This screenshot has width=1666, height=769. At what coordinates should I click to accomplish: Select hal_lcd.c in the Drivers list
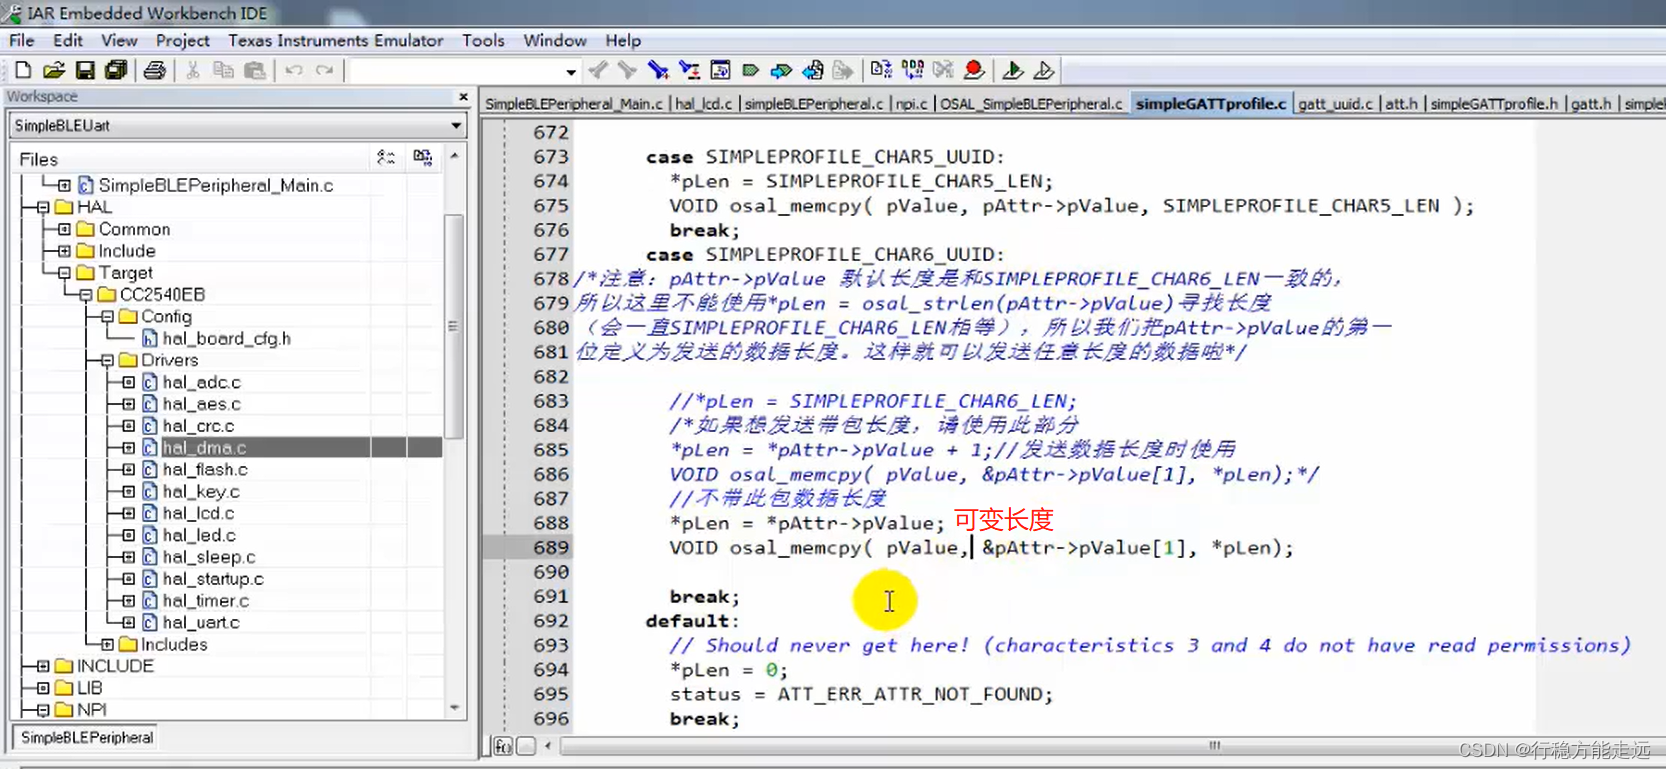198,514
